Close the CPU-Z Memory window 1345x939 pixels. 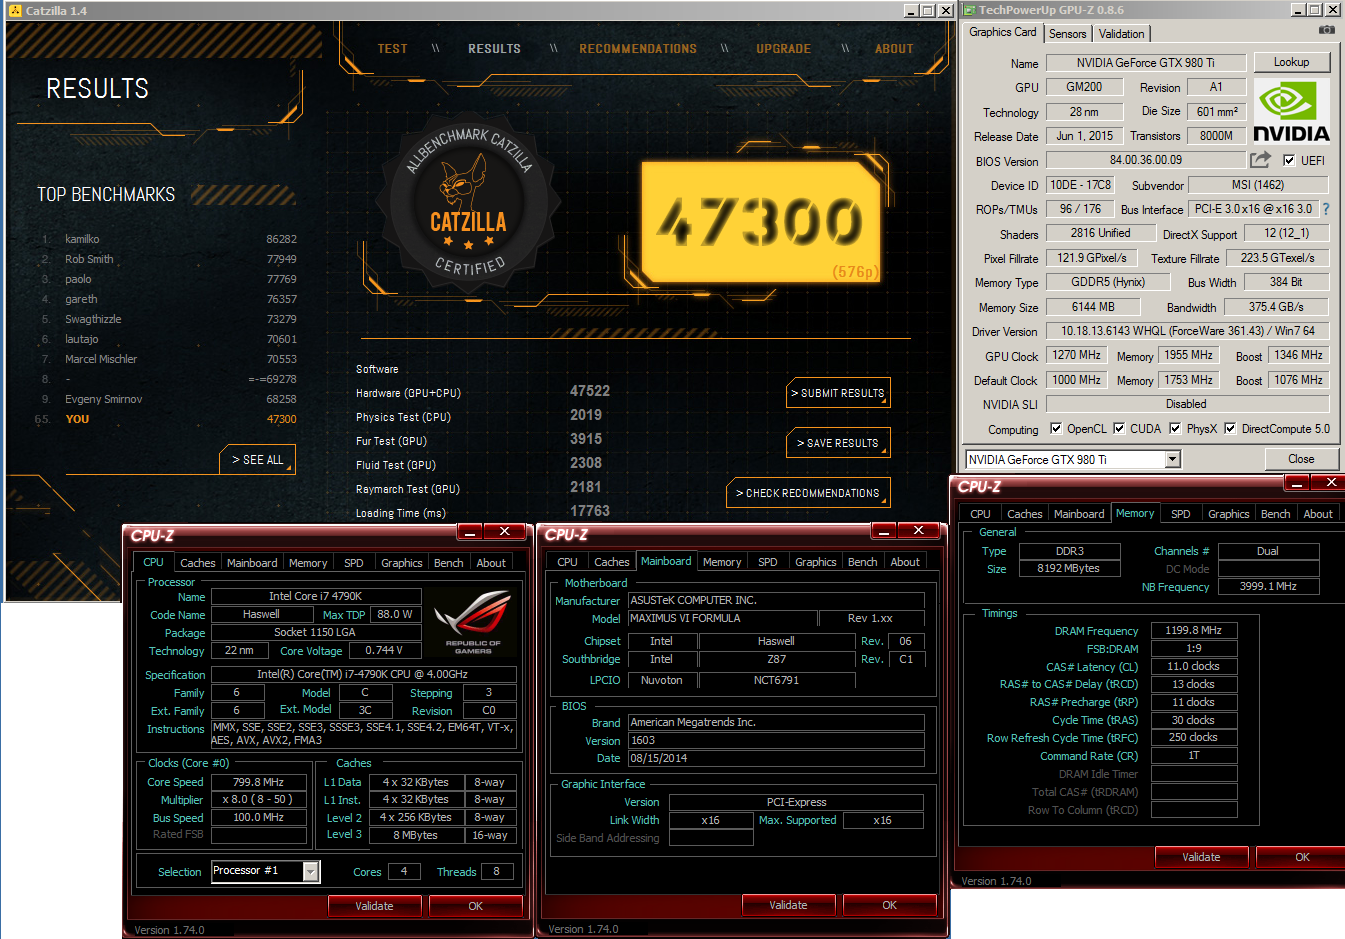pos(1331,483)
